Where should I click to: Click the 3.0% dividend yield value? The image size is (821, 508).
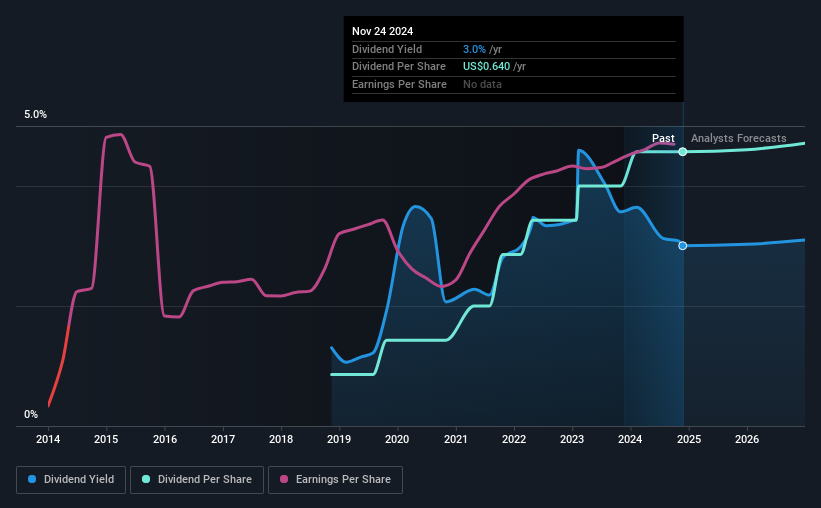click(474, 49)
